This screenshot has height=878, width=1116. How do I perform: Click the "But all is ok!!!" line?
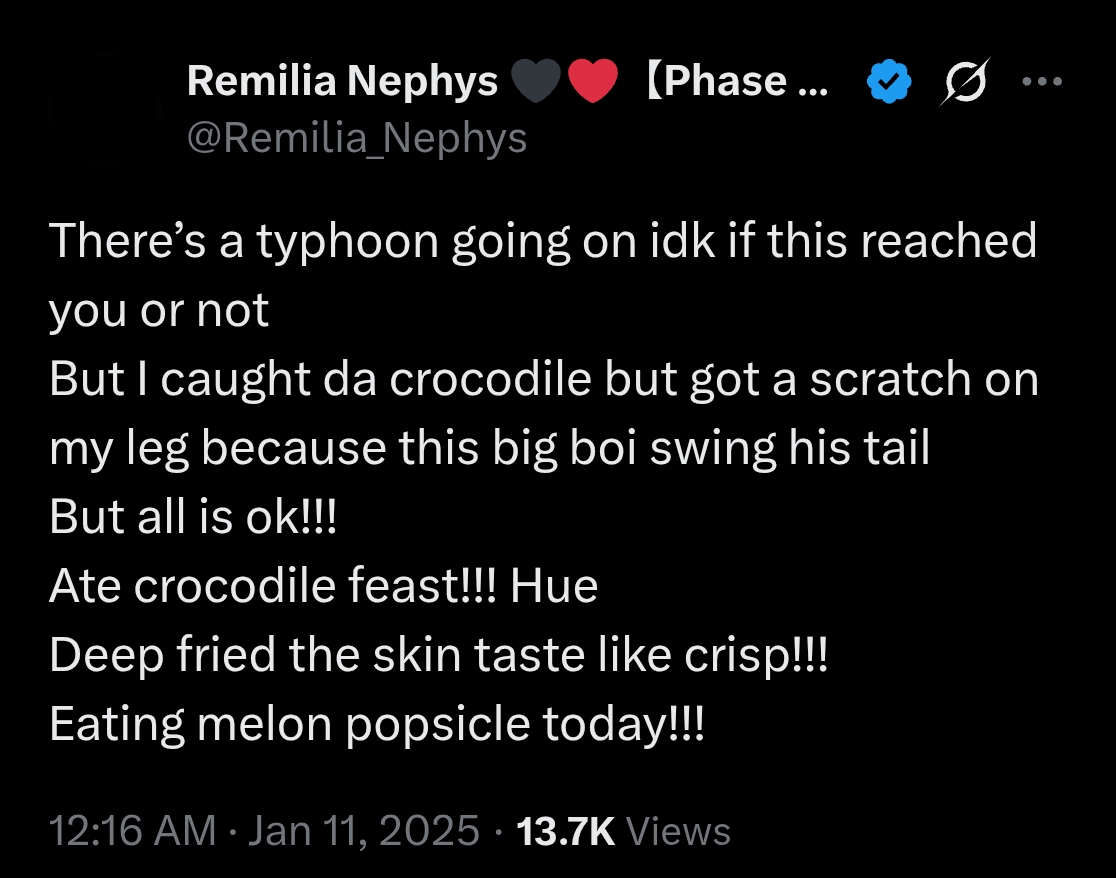click(195, 517)
